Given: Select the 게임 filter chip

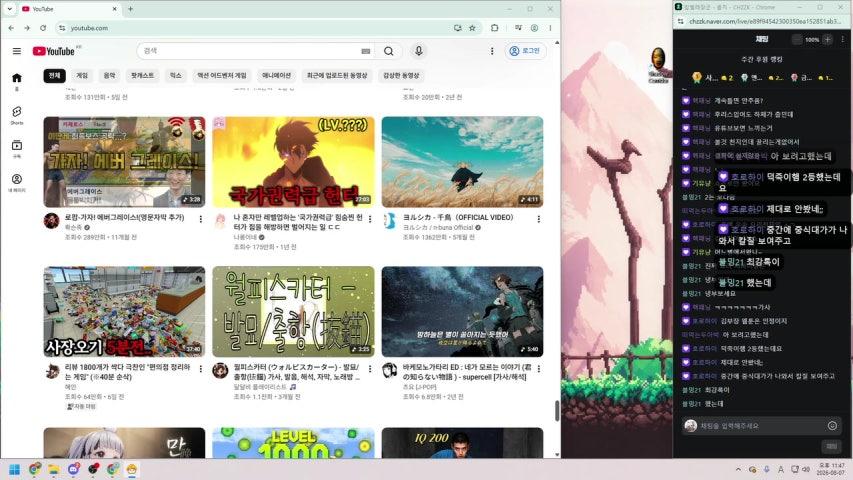Looking at the screenshot, I should tap(82, 76).
